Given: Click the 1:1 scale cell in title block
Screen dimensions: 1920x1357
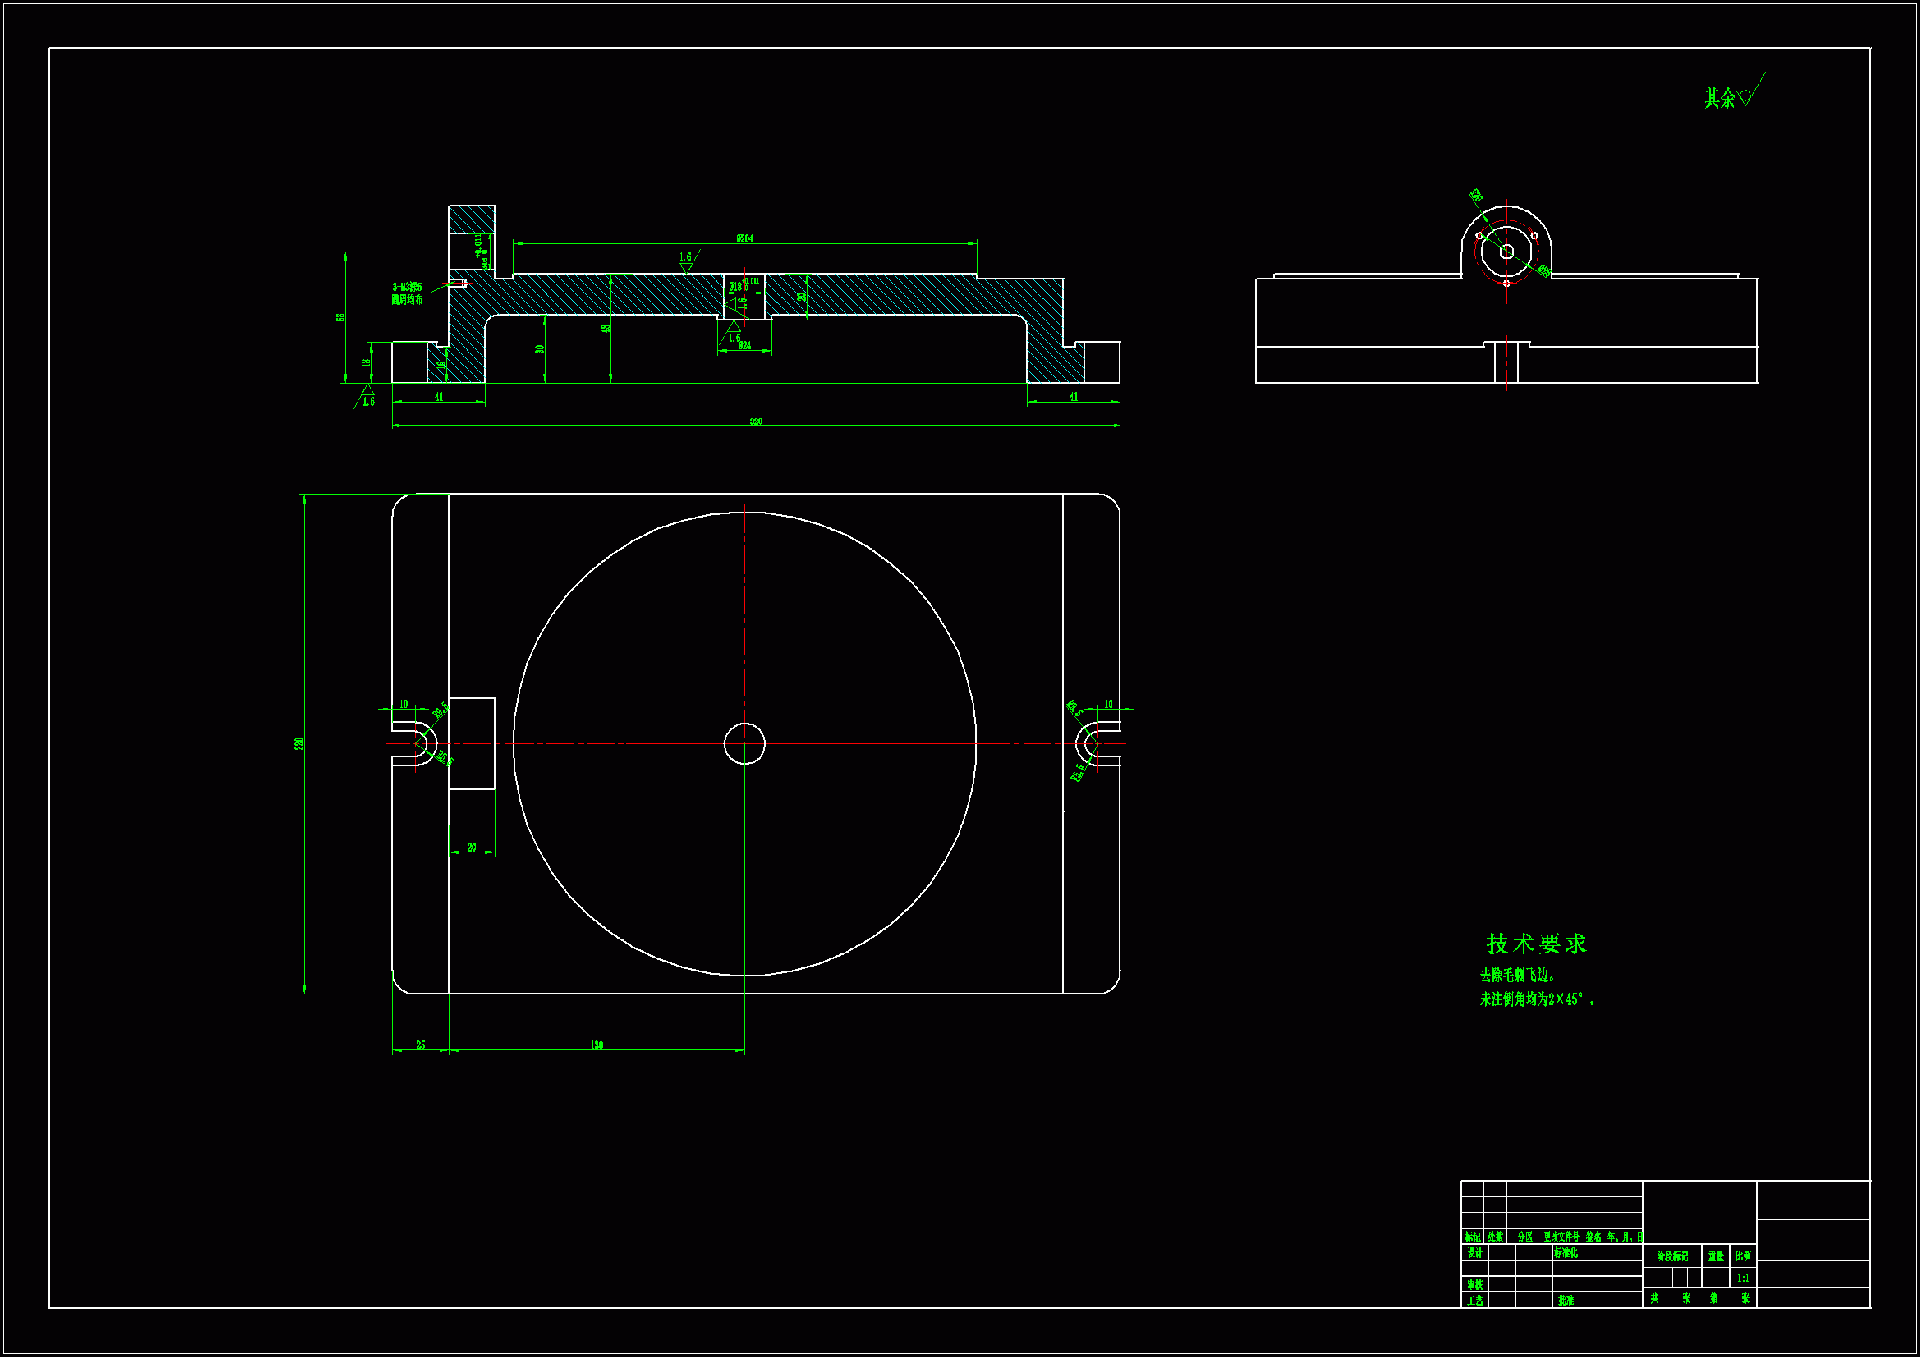Looking at the screenshot, I should coord(1743,1278).
